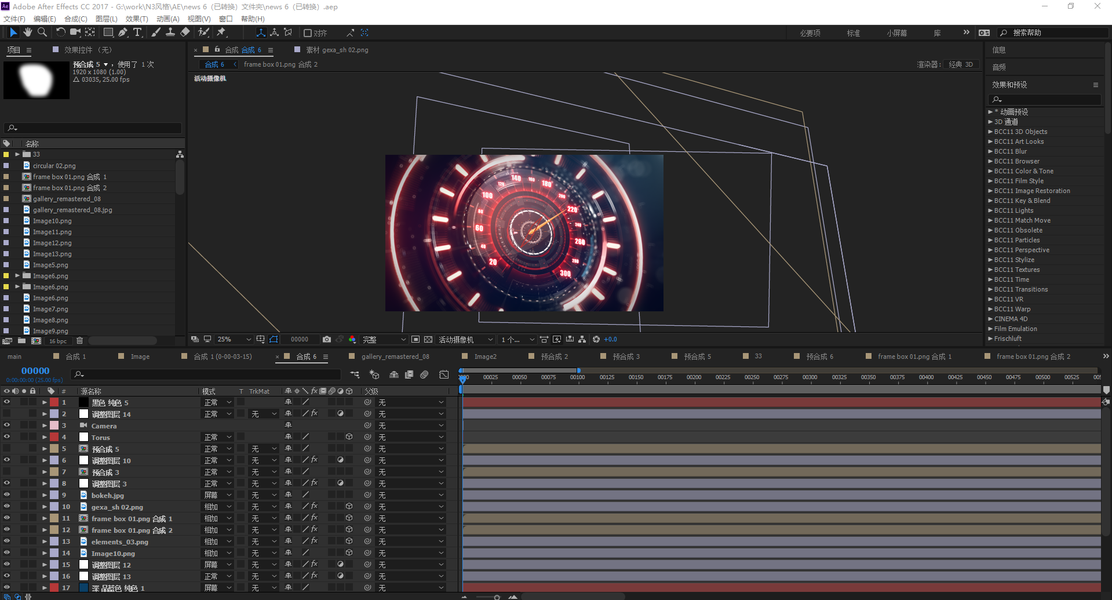
Task: Click the current time indicator playhead
Action: point(463,379)
